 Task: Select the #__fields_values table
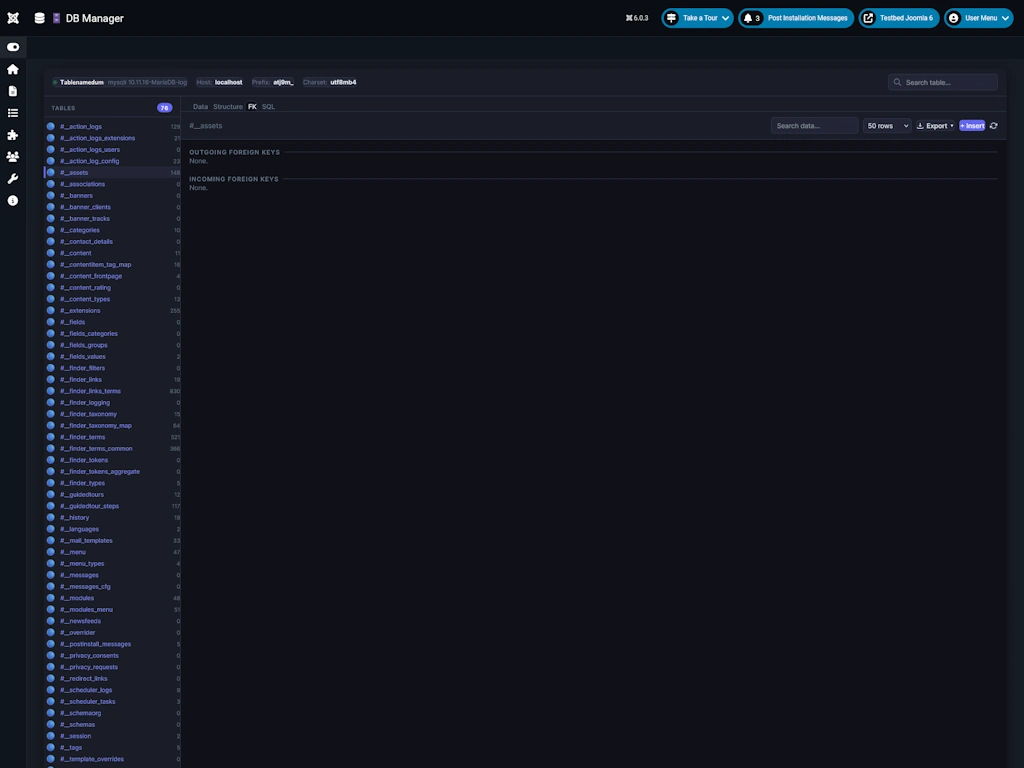[112, 357]
